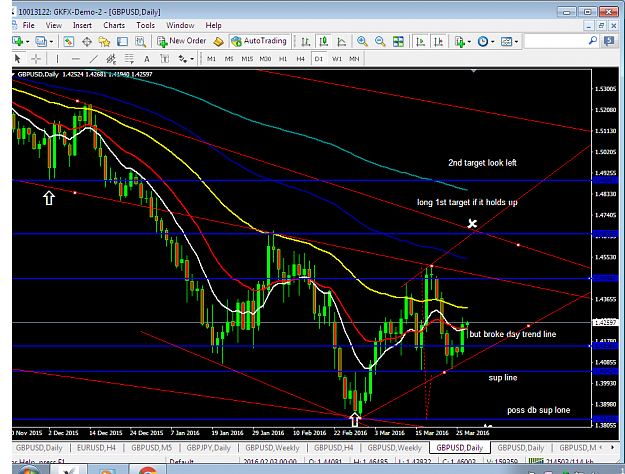Viewport: 625px width, 474px height.
Task: Pick the horizontal line drawing tool
Action: 75,59
